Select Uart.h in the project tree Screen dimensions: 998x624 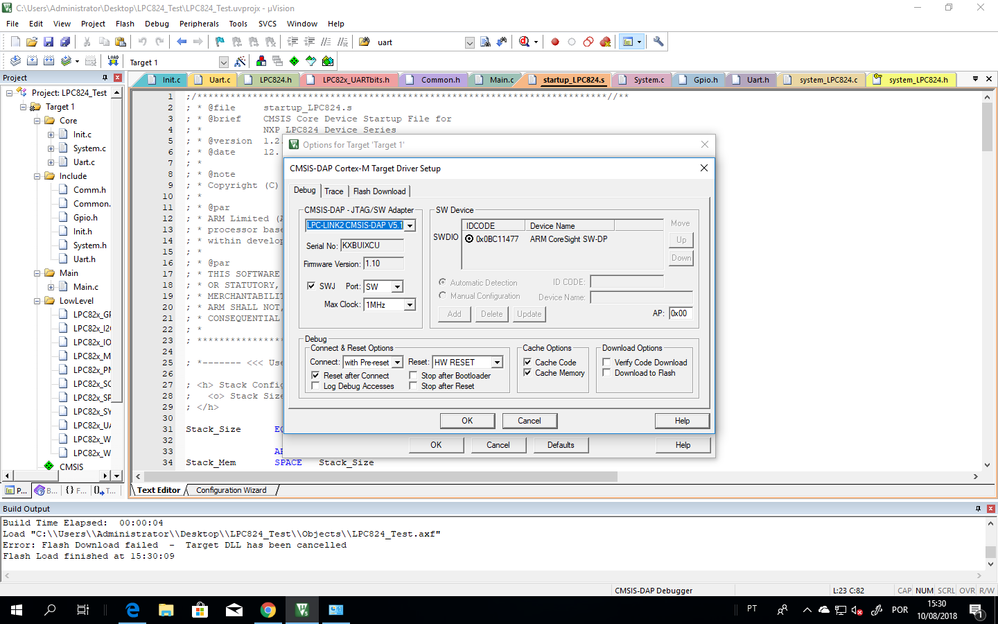(83, 259)
